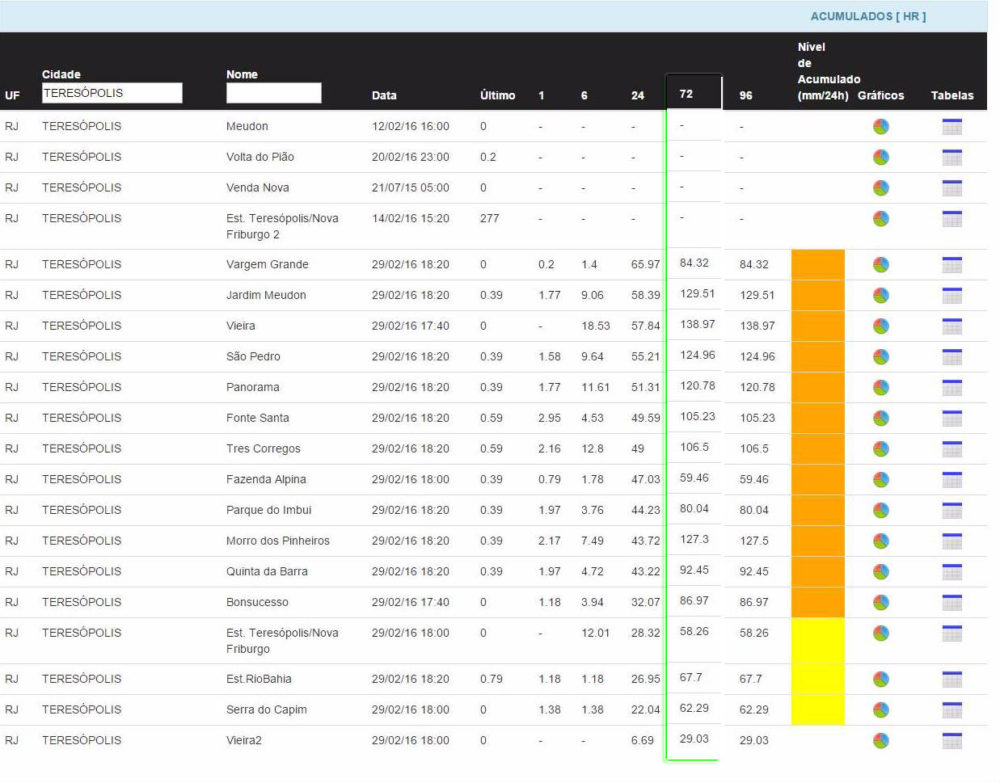Open the pie chart for Serra do Capim
1000x783 pixels.
pos(880,710)
